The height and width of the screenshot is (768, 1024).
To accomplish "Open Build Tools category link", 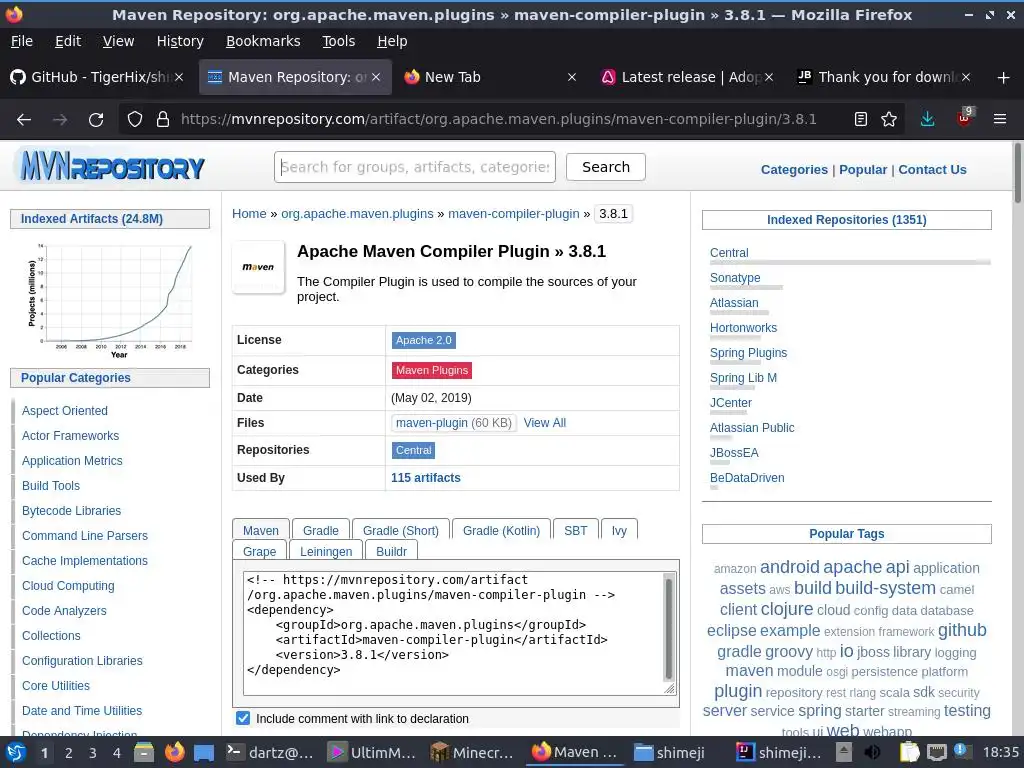I will pos(51,486).
